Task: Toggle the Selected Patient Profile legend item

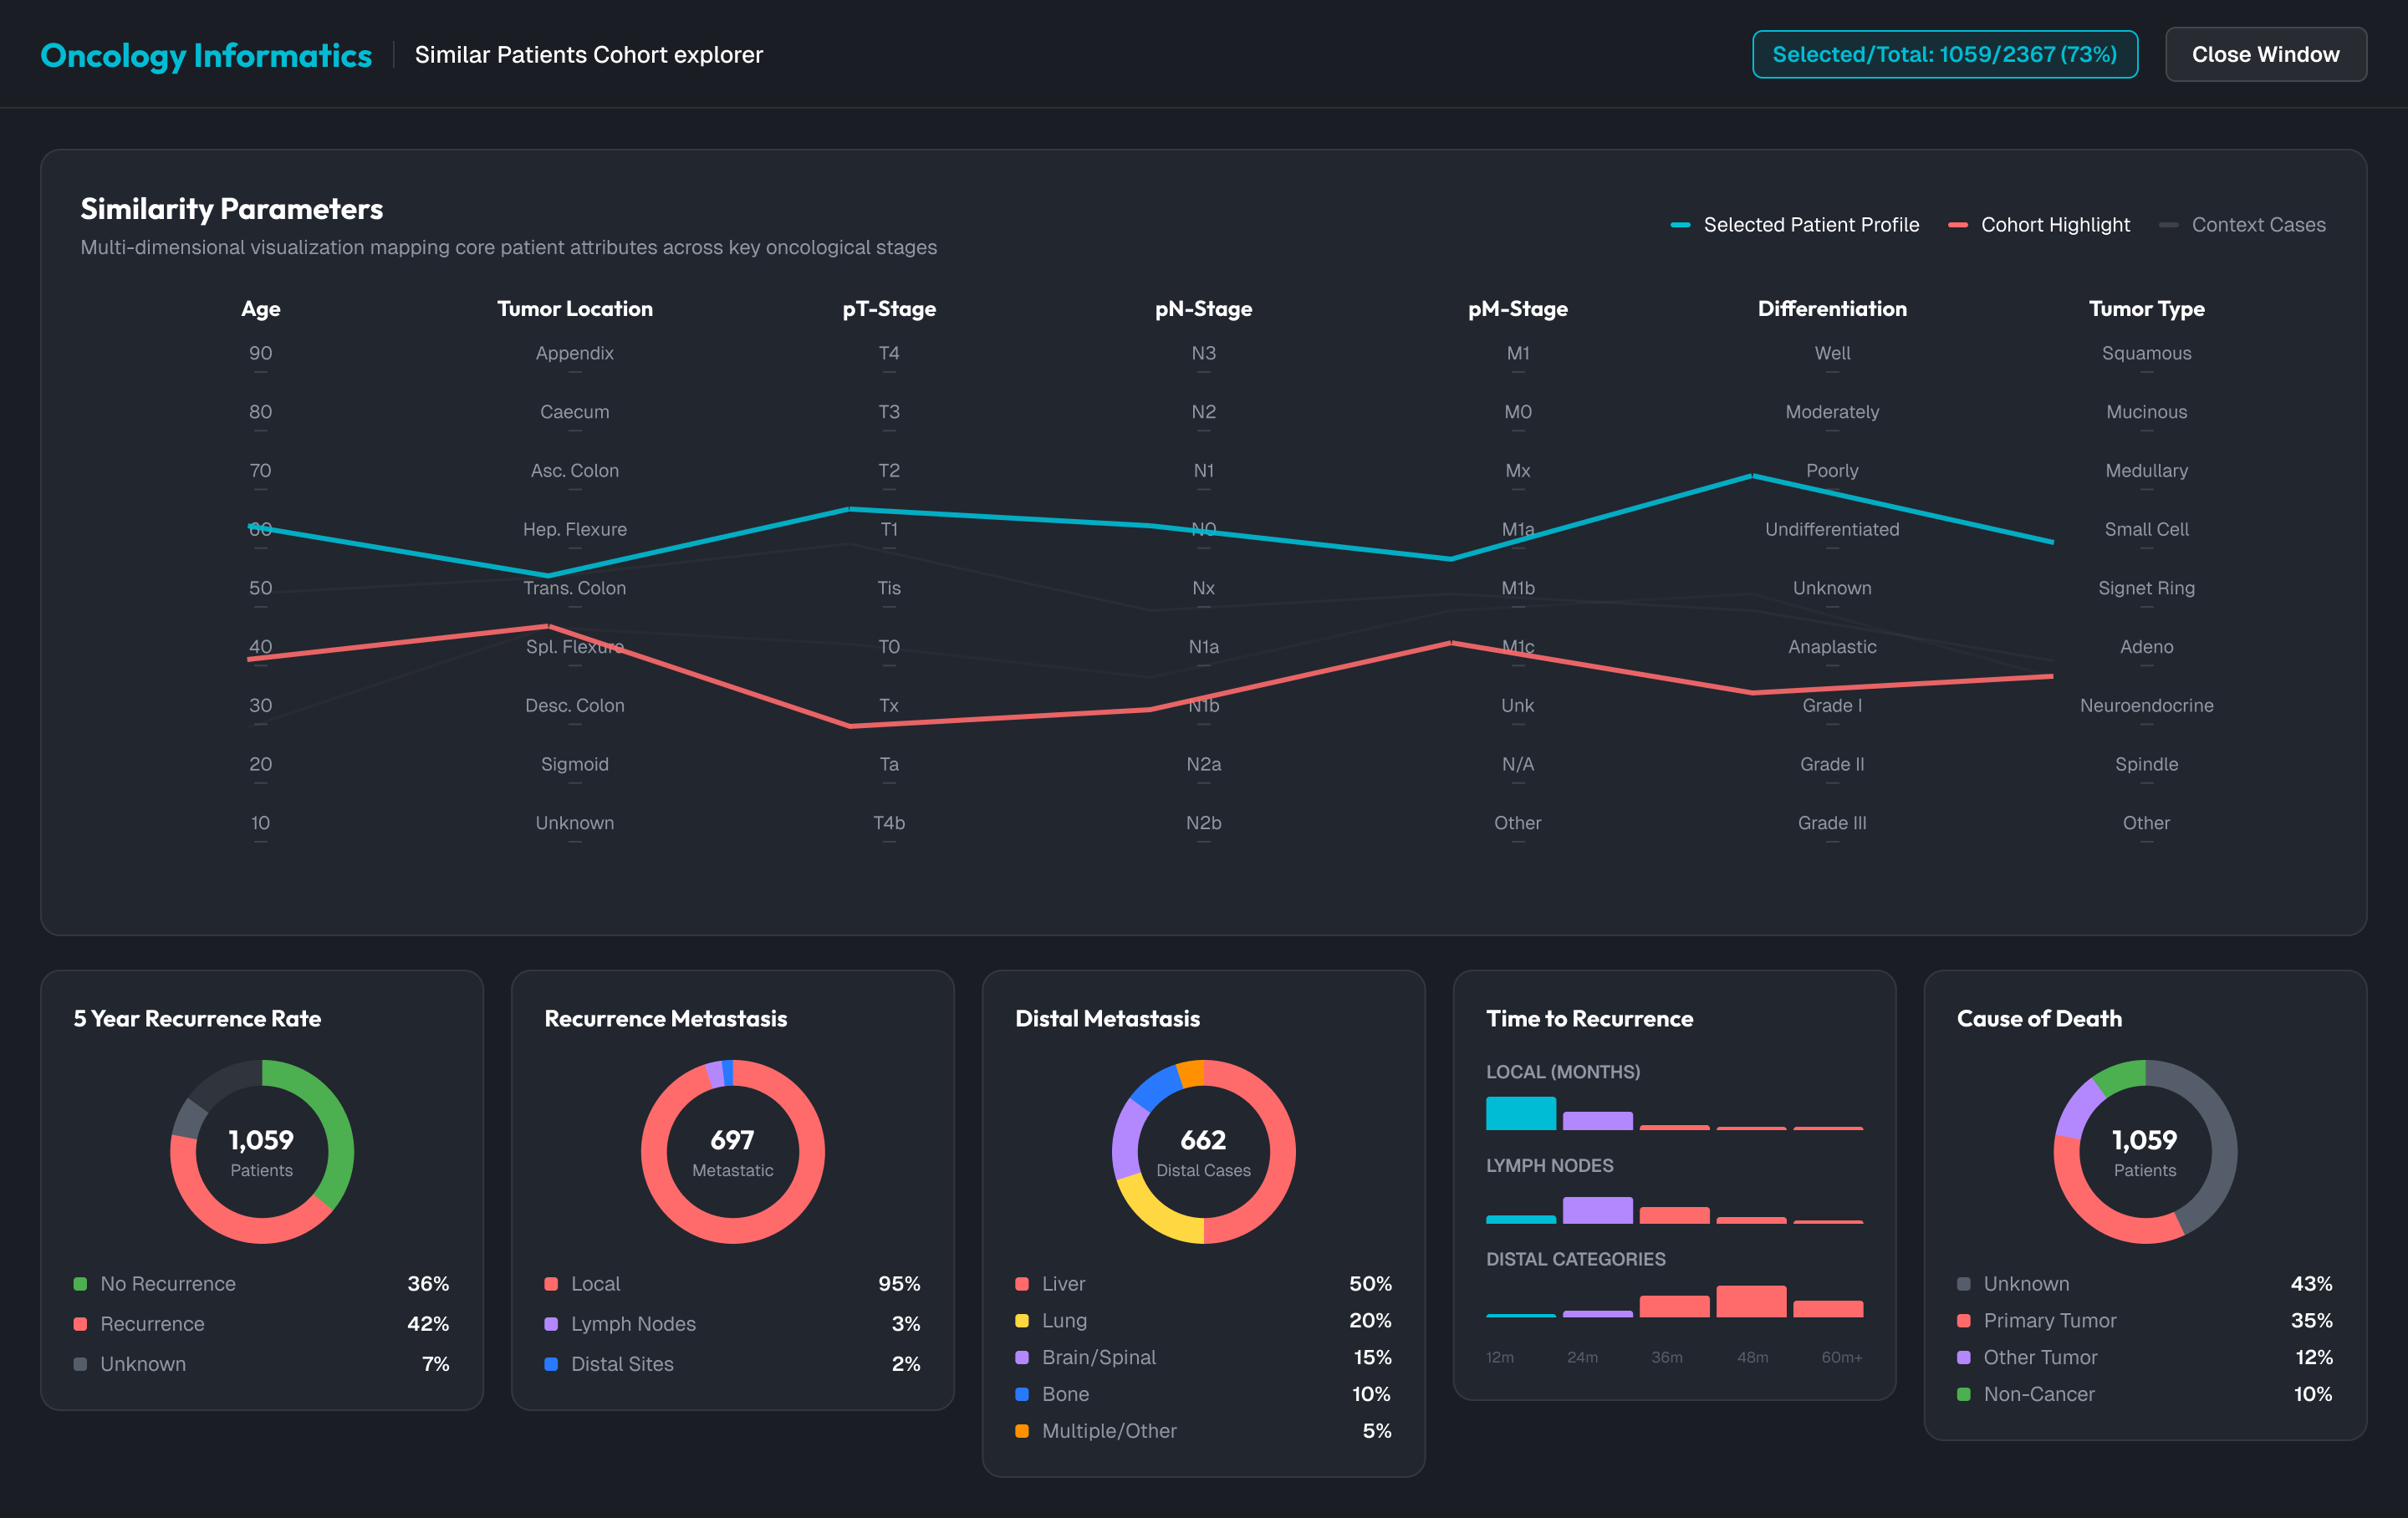Action: [x=1795, y=225]
